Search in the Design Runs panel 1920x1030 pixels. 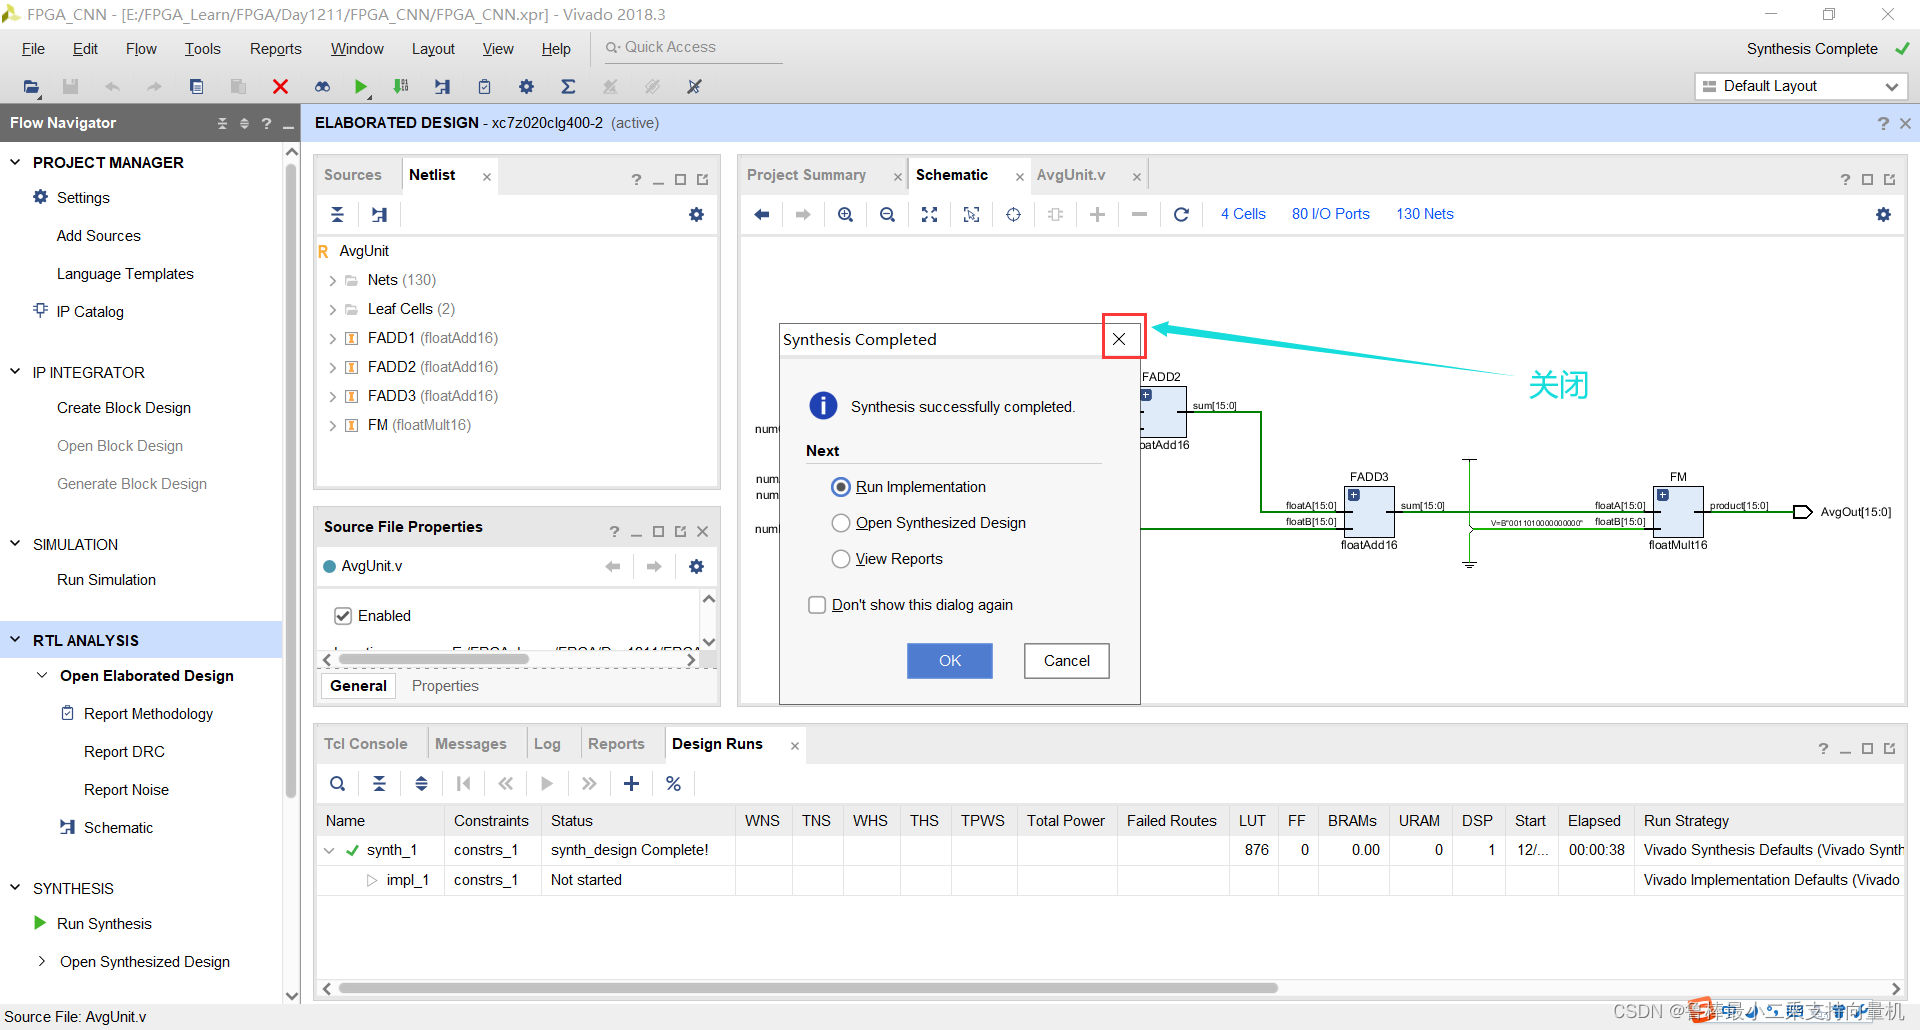pos(337,784)
